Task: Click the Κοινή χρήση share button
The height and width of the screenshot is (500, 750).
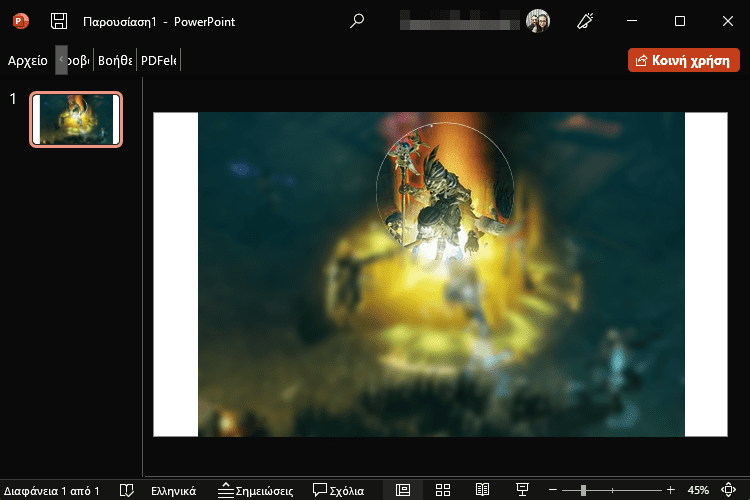Action: pyautogui.click(x=684, y=60)
